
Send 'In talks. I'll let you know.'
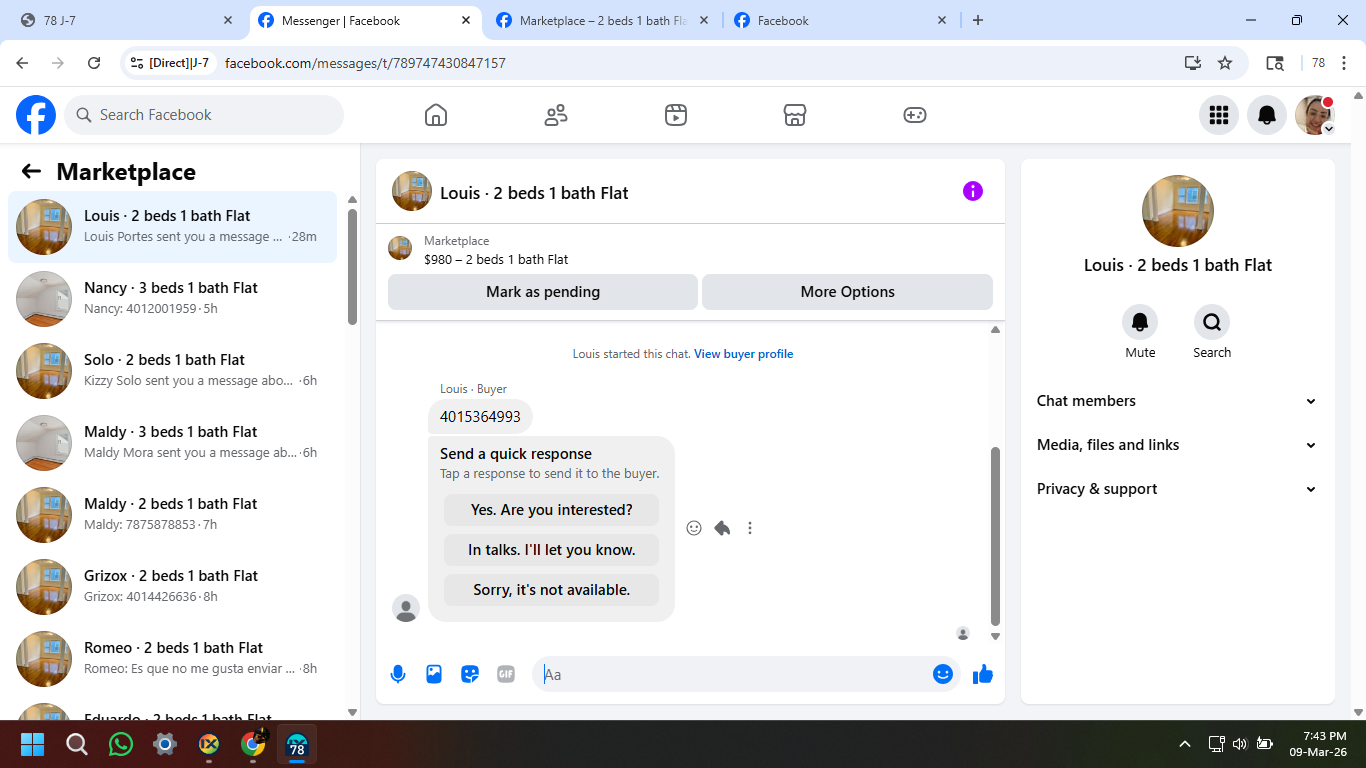point(552,550)
